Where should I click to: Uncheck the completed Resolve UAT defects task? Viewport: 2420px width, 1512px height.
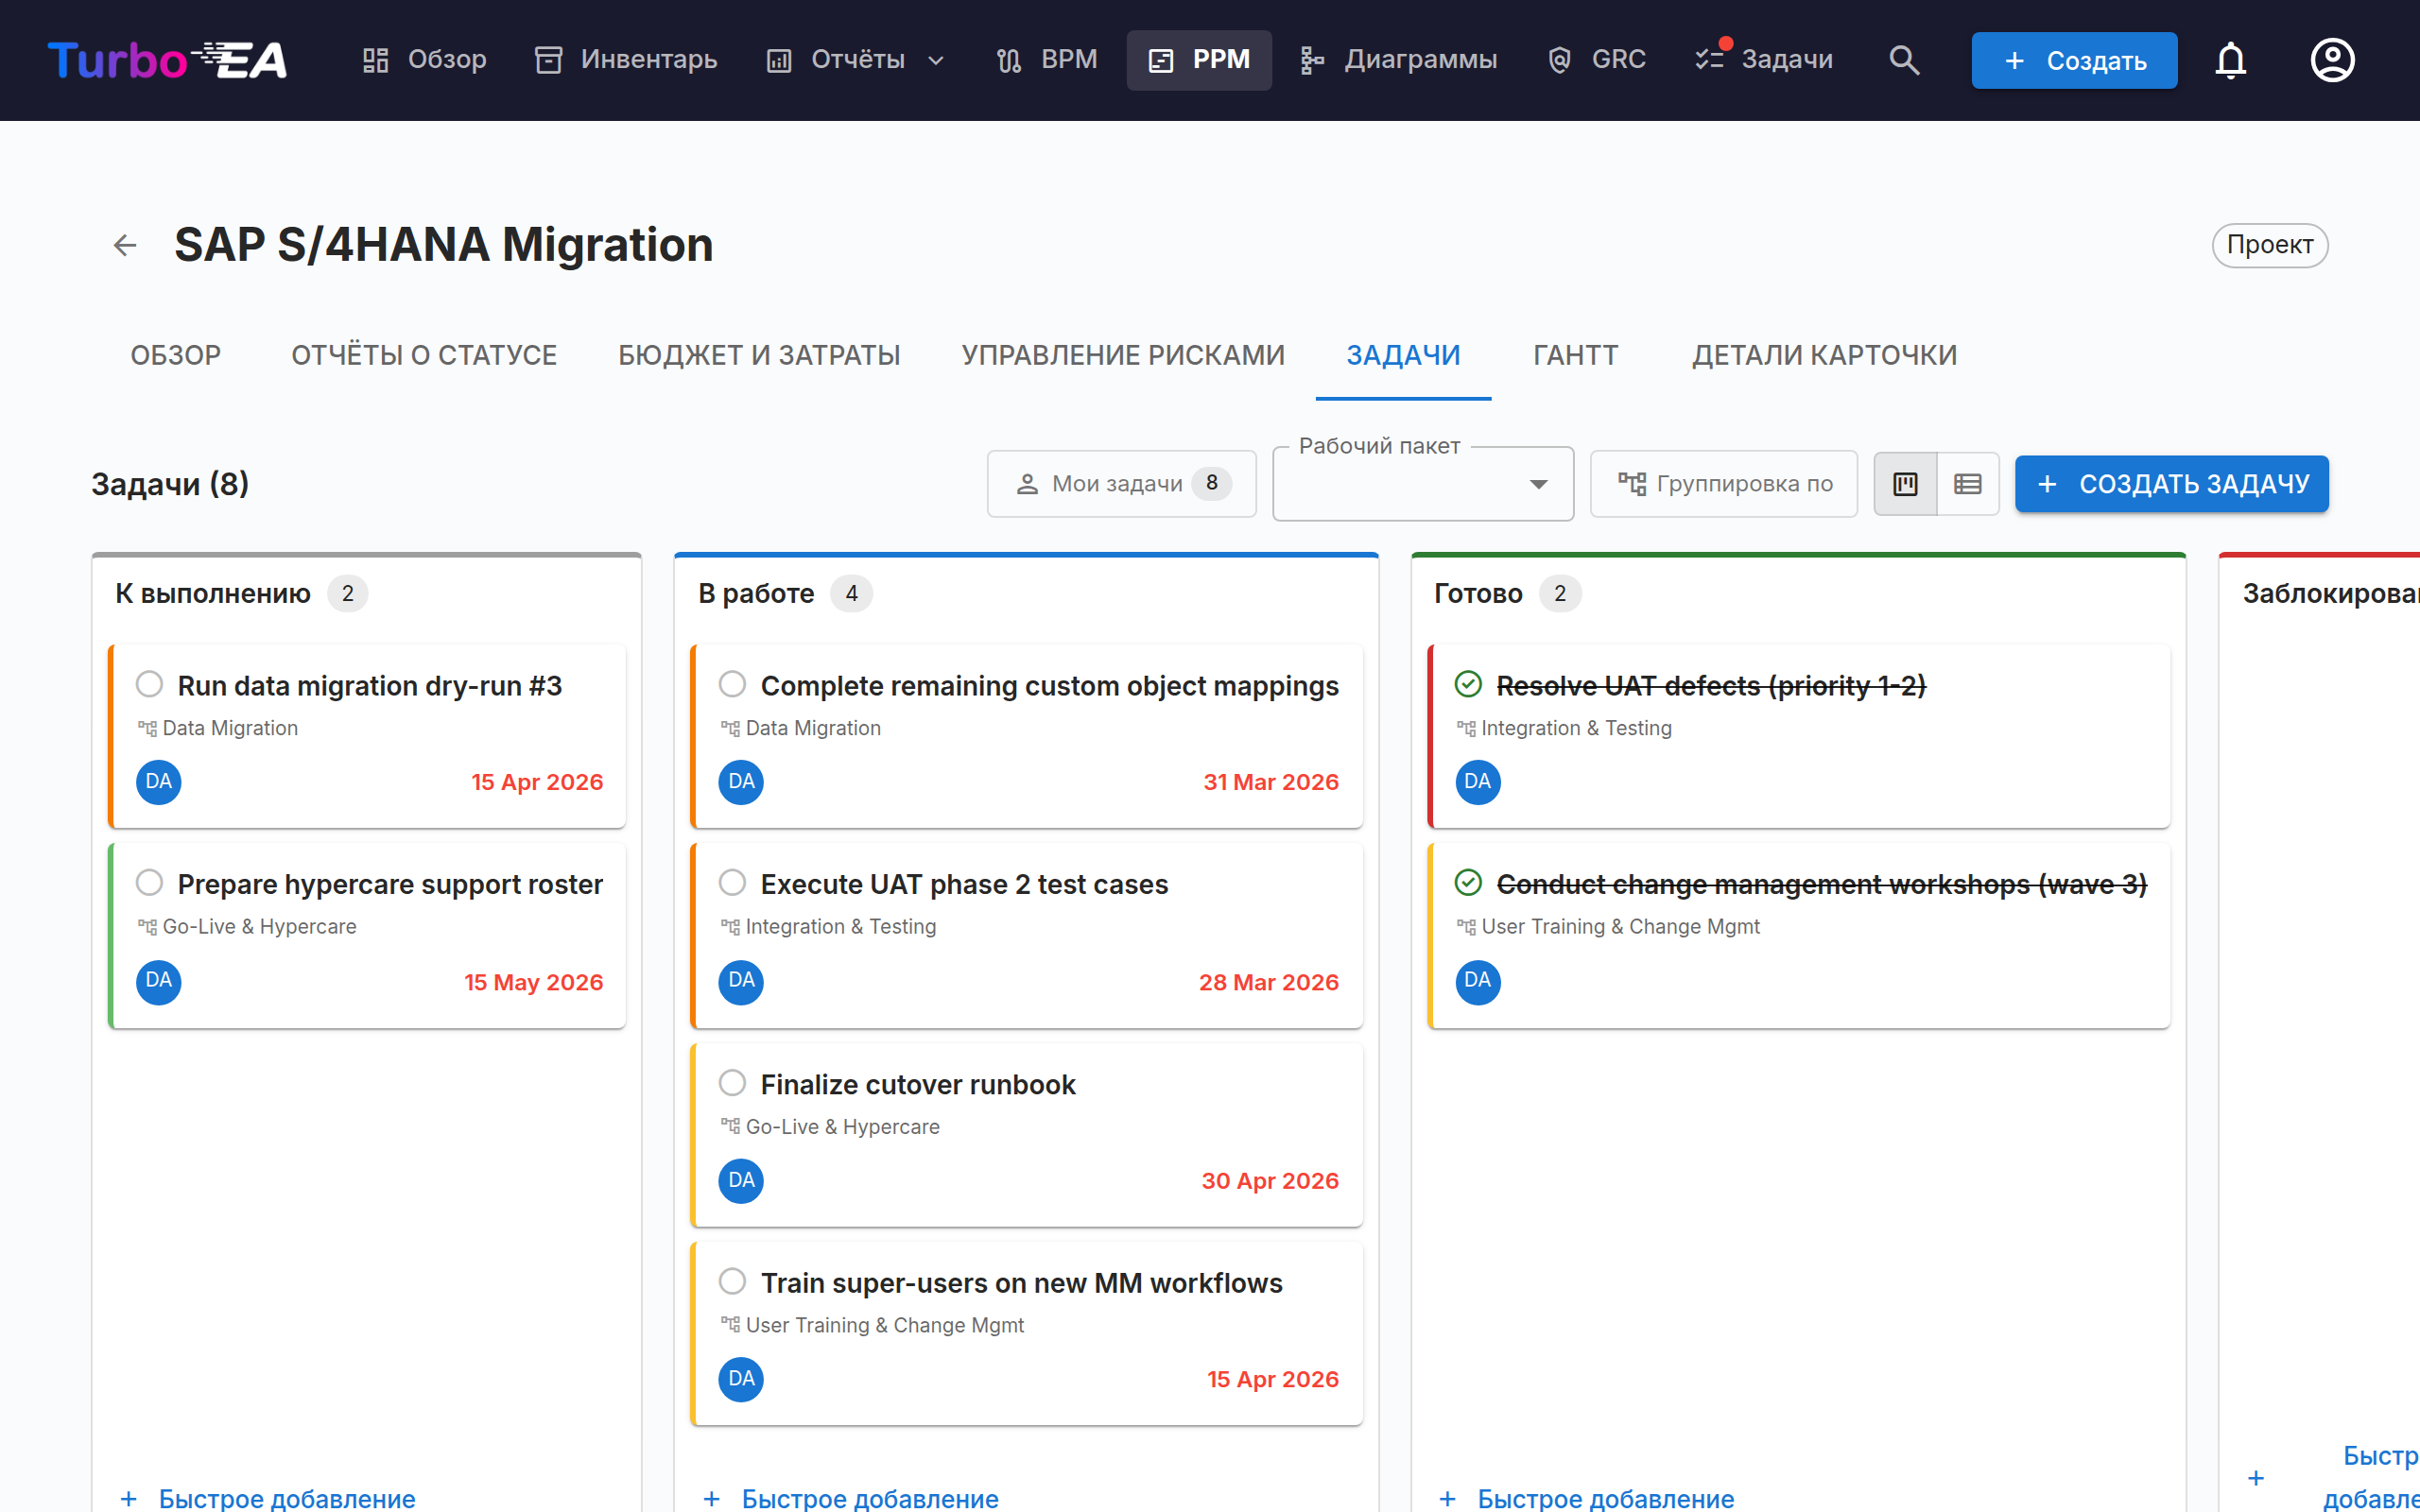(1468, 684)
